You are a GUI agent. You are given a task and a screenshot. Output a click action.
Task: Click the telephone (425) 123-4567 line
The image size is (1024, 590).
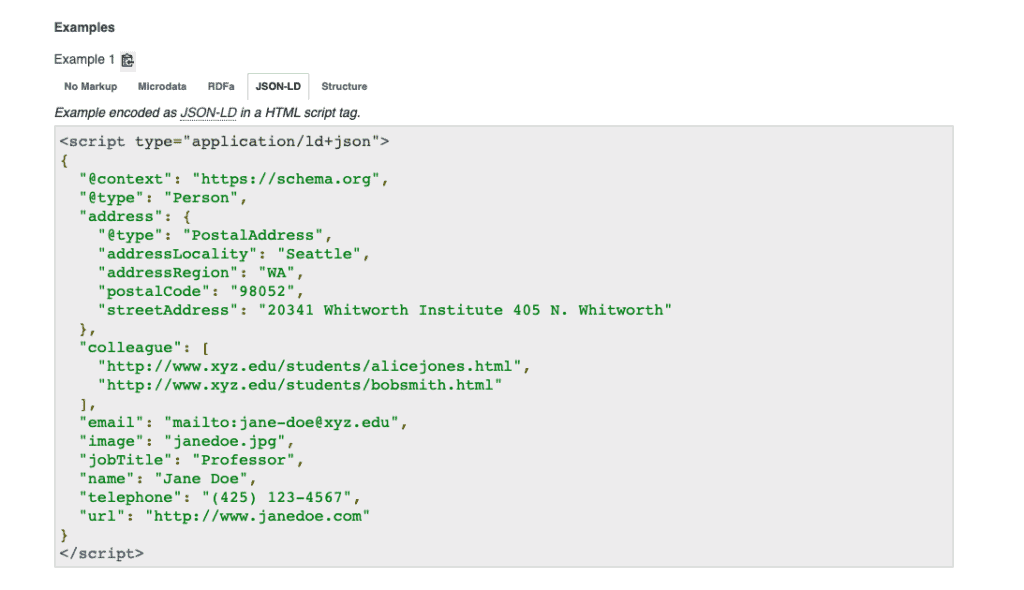tap(220, 498)
